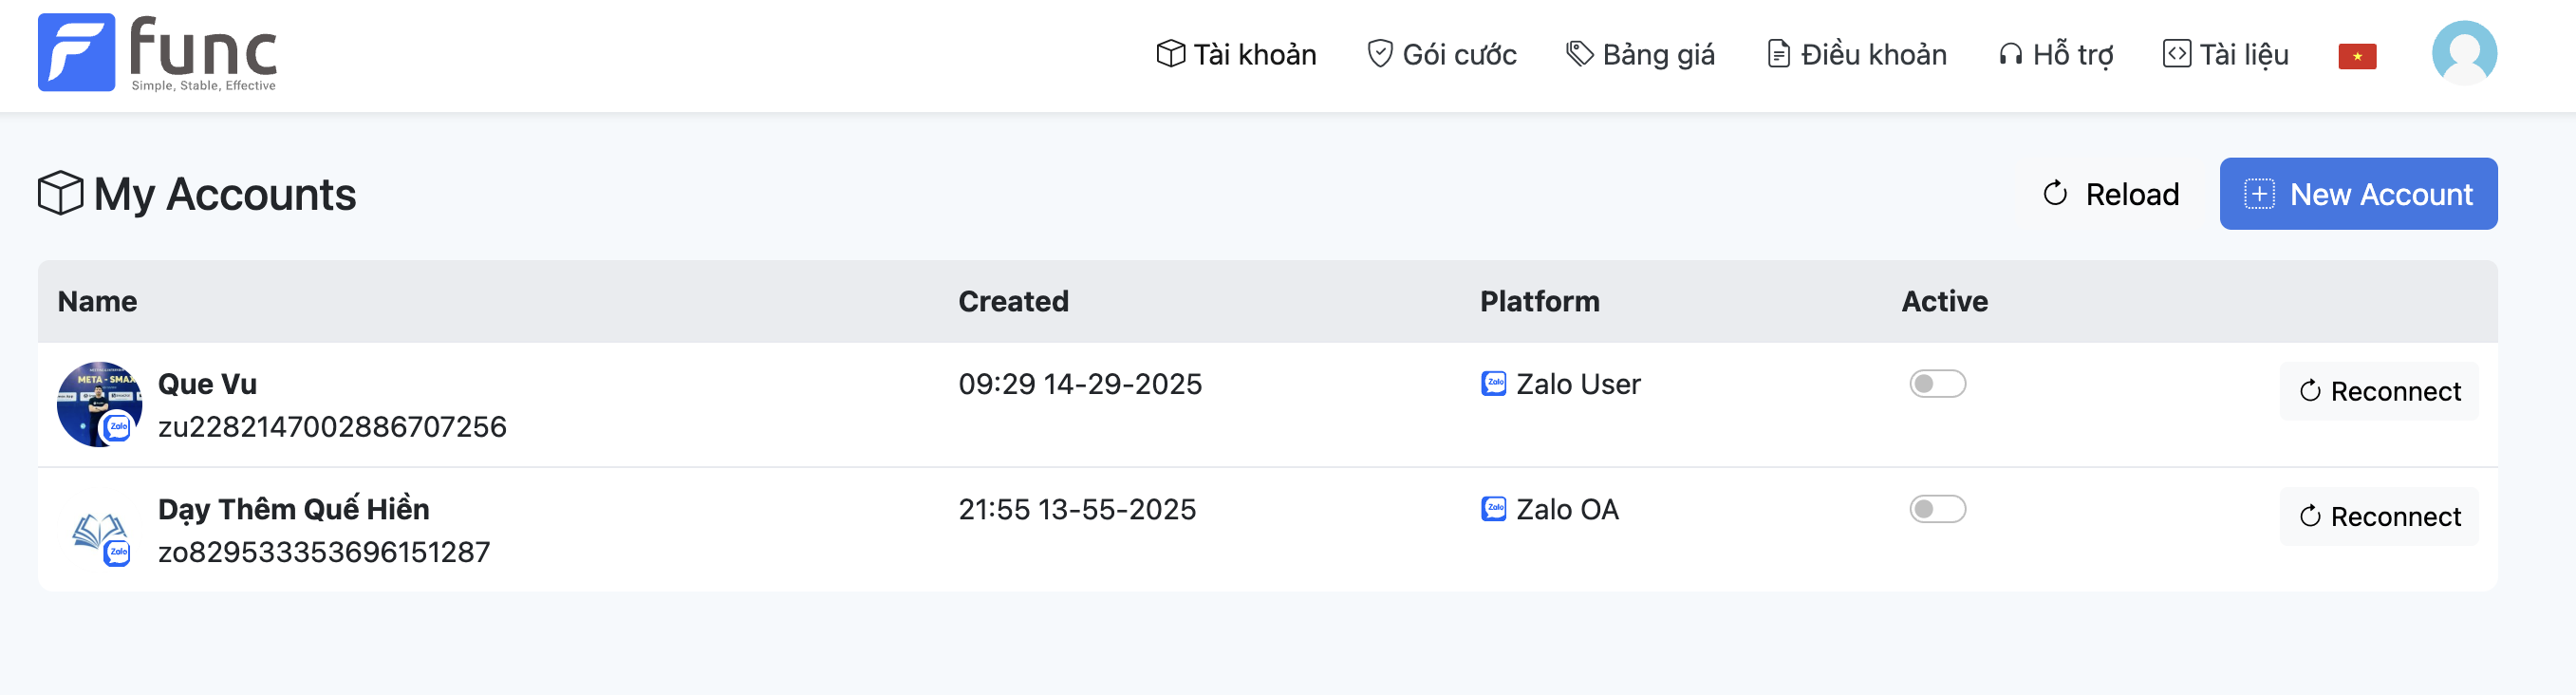The height and width of the screenshot is (695, 2576).
Task: Click the Reload circular arrow icon
Action: (2054, 193)
